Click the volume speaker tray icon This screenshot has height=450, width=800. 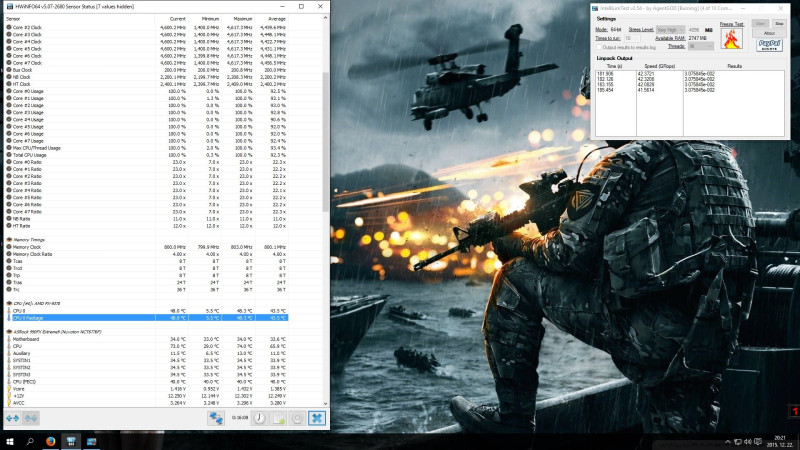(x=747, y=442)
